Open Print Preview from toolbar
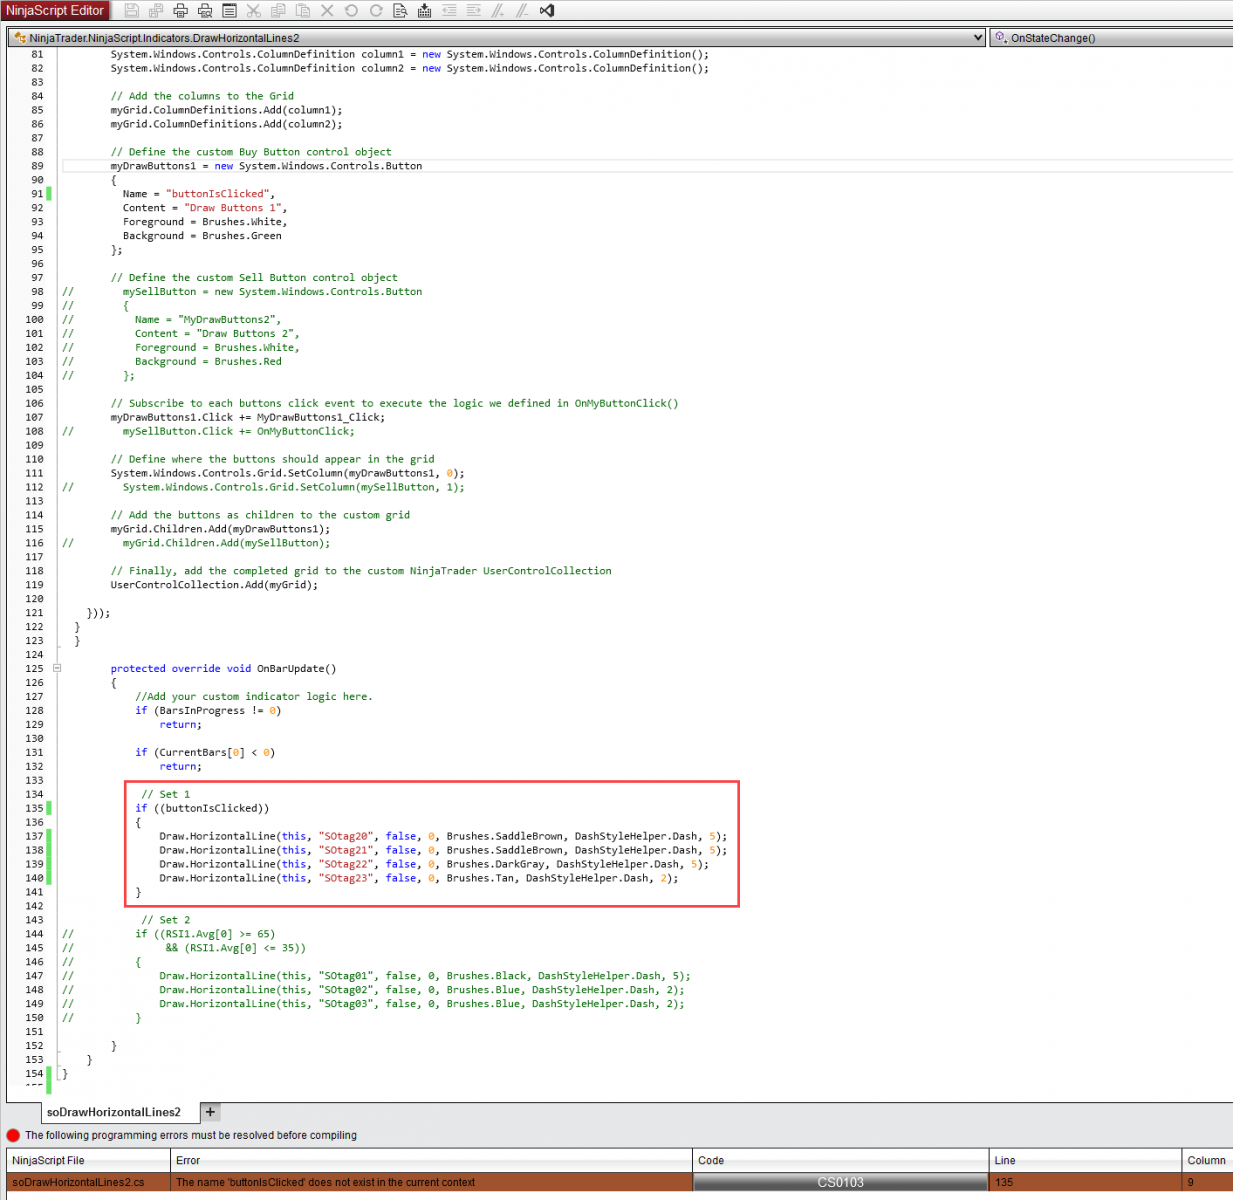 pyautogui.click(x=205, y=11)
